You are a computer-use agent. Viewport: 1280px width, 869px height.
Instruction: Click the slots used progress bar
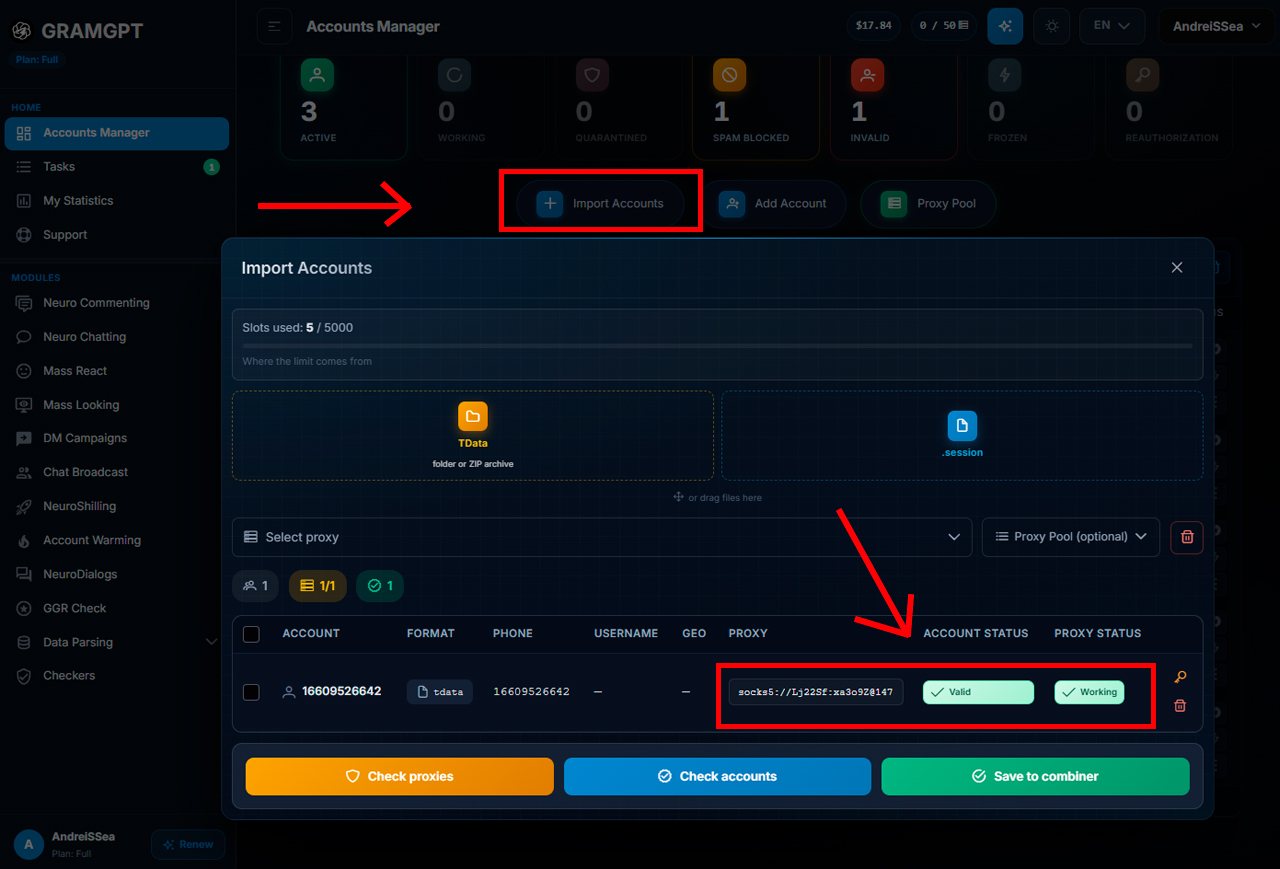point(717,346)
